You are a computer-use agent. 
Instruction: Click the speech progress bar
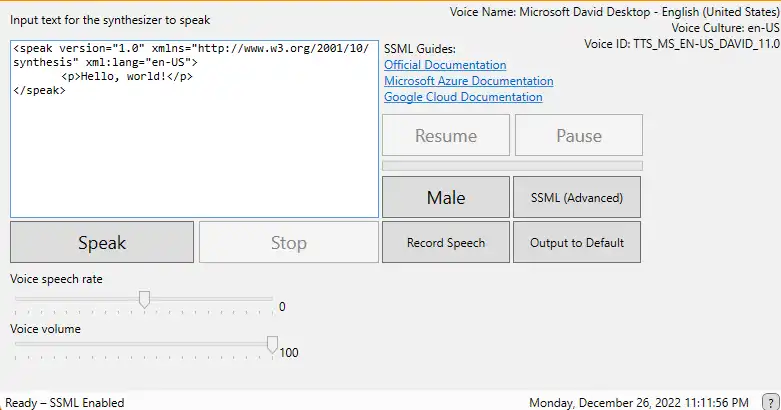pyautogui.click(x=512, y=165)
